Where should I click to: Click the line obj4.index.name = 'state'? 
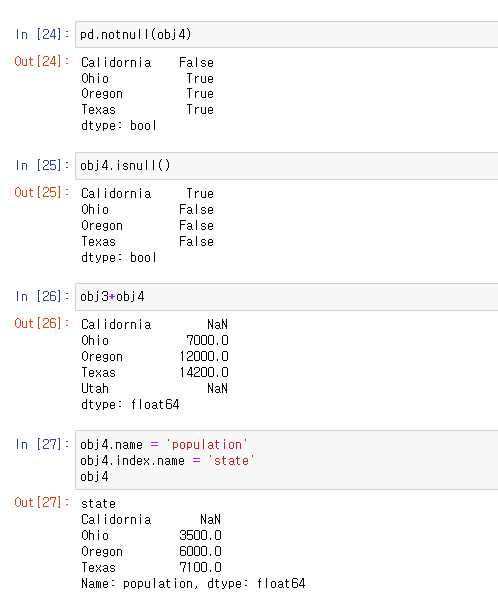(167, 460)
